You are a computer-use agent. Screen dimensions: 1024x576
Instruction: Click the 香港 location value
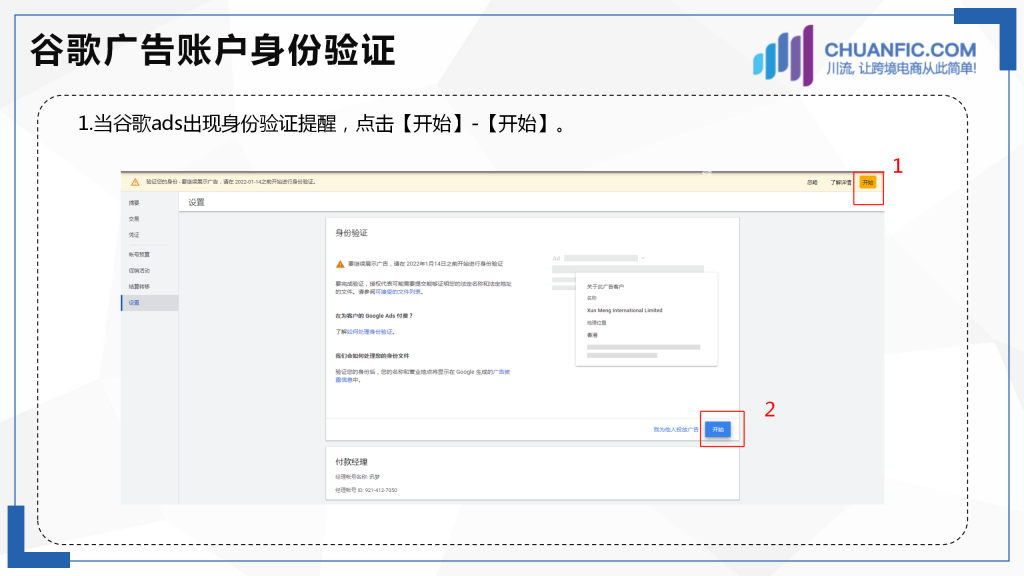click(592, 335)
